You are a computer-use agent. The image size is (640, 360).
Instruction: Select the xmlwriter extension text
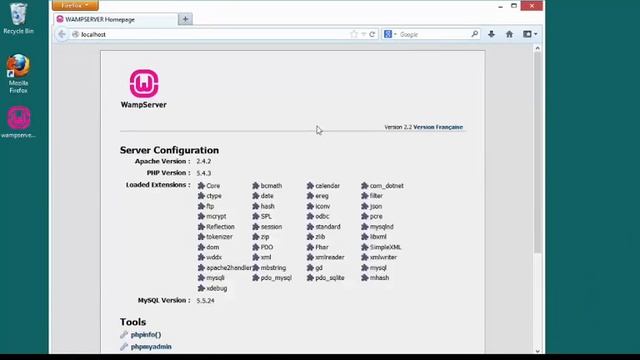pyautogui.click(x=383, y=258)
